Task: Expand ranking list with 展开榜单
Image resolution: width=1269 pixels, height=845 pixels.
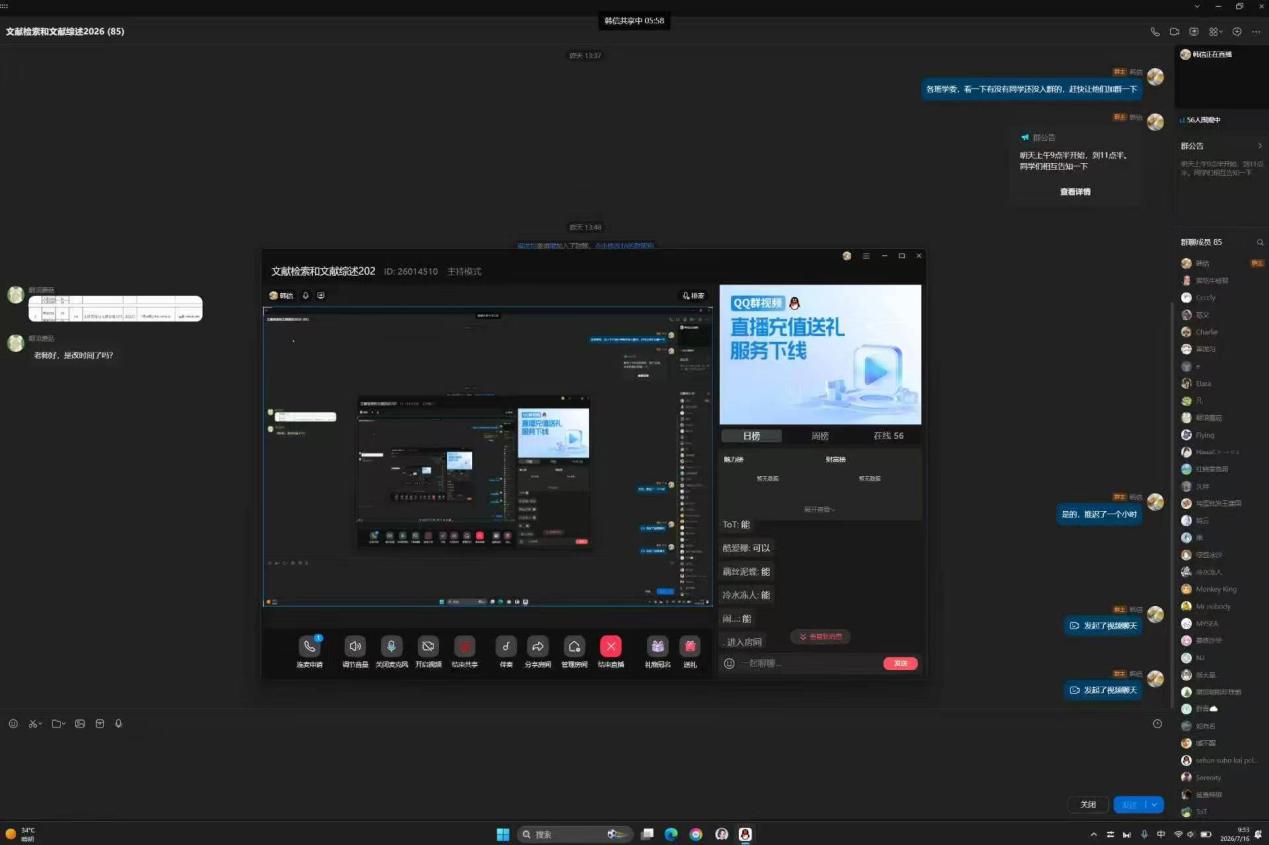Action: click(x=819, y=510)
